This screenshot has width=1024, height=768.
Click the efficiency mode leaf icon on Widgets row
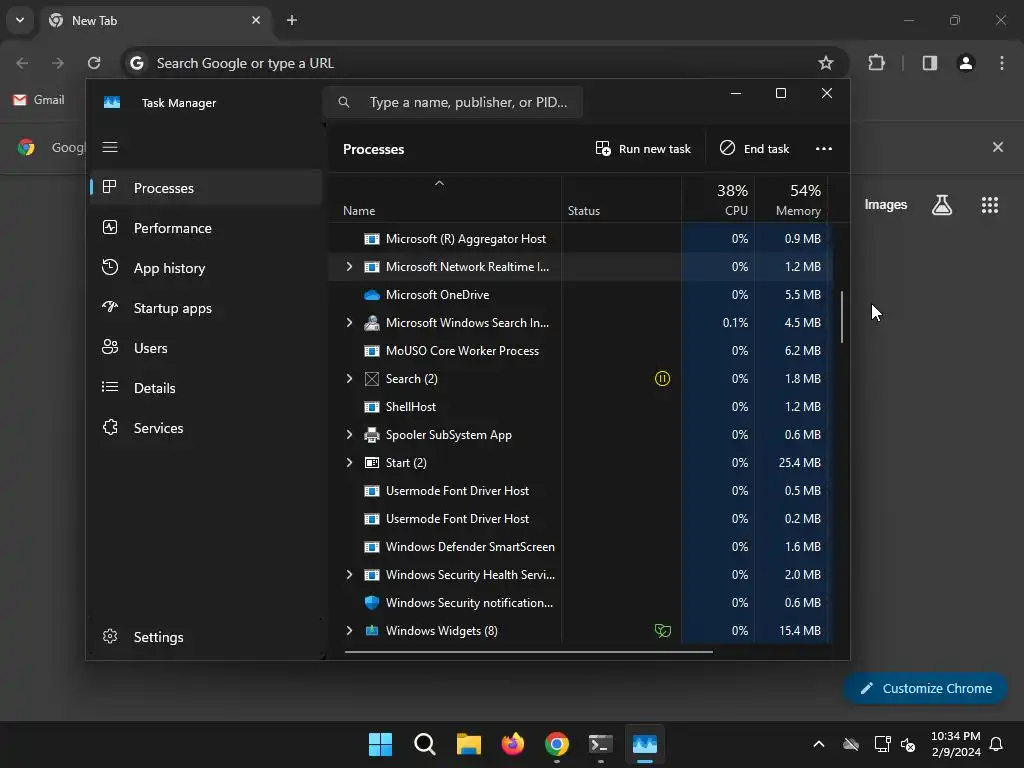(x=662, y=631)
